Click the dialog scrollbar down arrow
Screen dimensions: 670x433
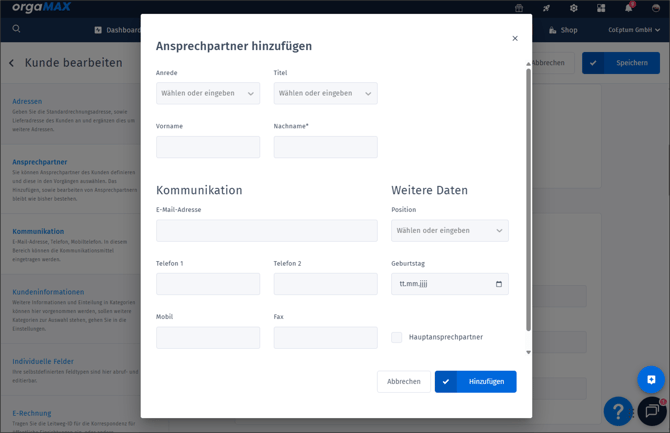pyautogui.click(x=528, y=352)
